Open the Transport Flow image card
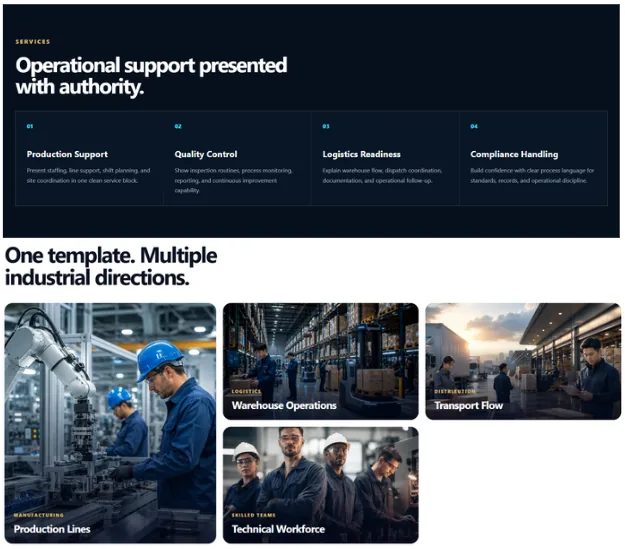The height and width of the screenshot is (549, 625). point(523,361)
